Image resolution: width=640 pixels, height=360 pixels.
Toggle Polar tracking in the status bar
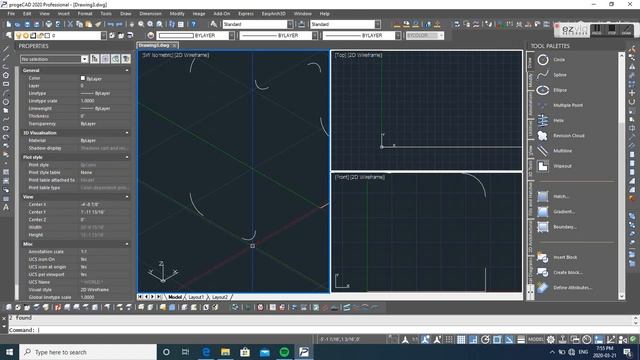click(x=485, y=340)
